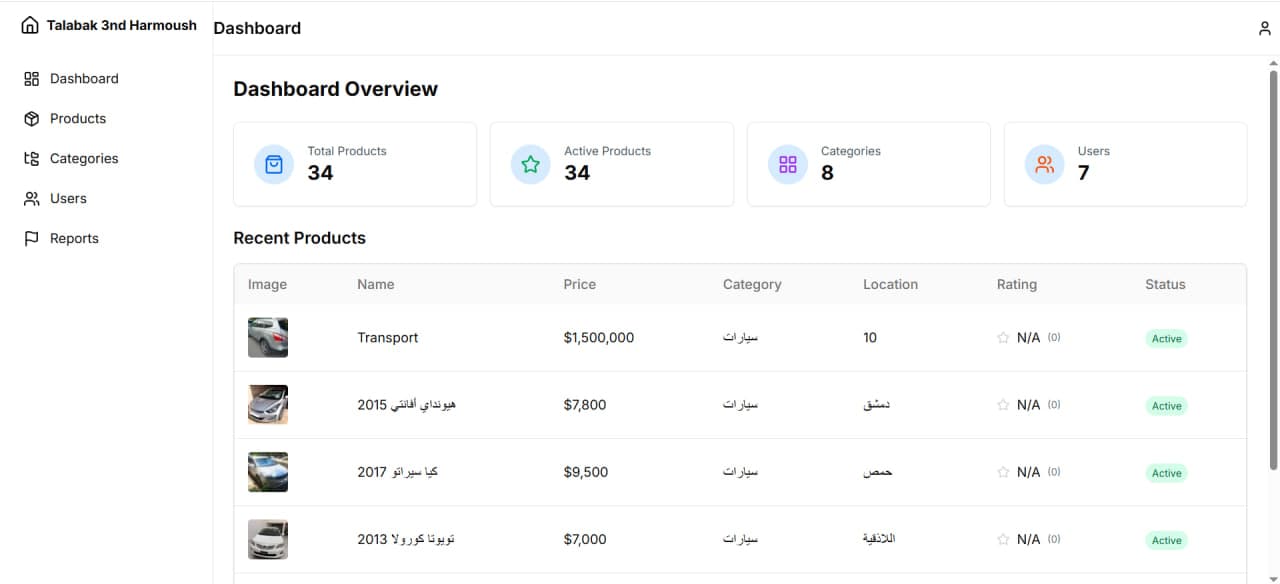1280x584 pixels.
Task: Click the Users count 7
Action: [1083, 173]
